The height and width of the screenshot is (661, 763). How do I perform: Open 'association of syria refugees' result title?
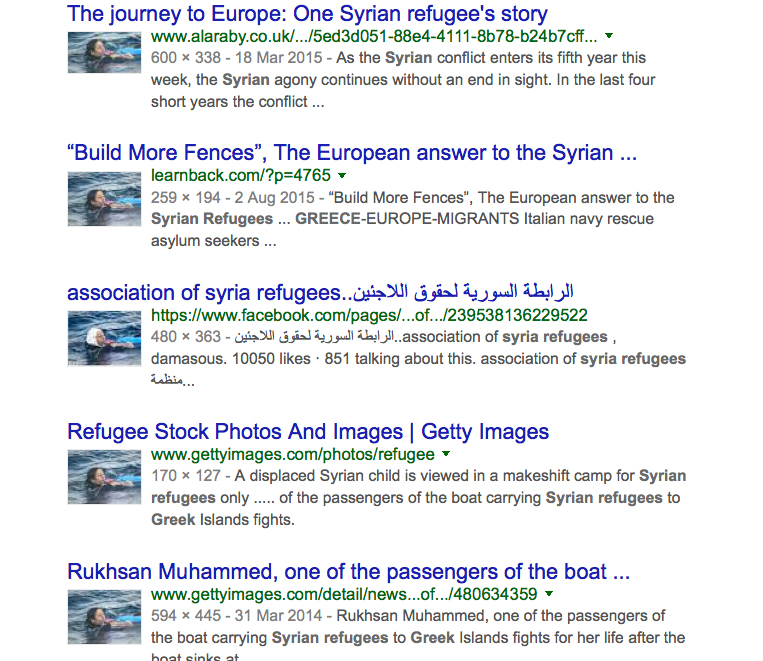tap(320, 293)
